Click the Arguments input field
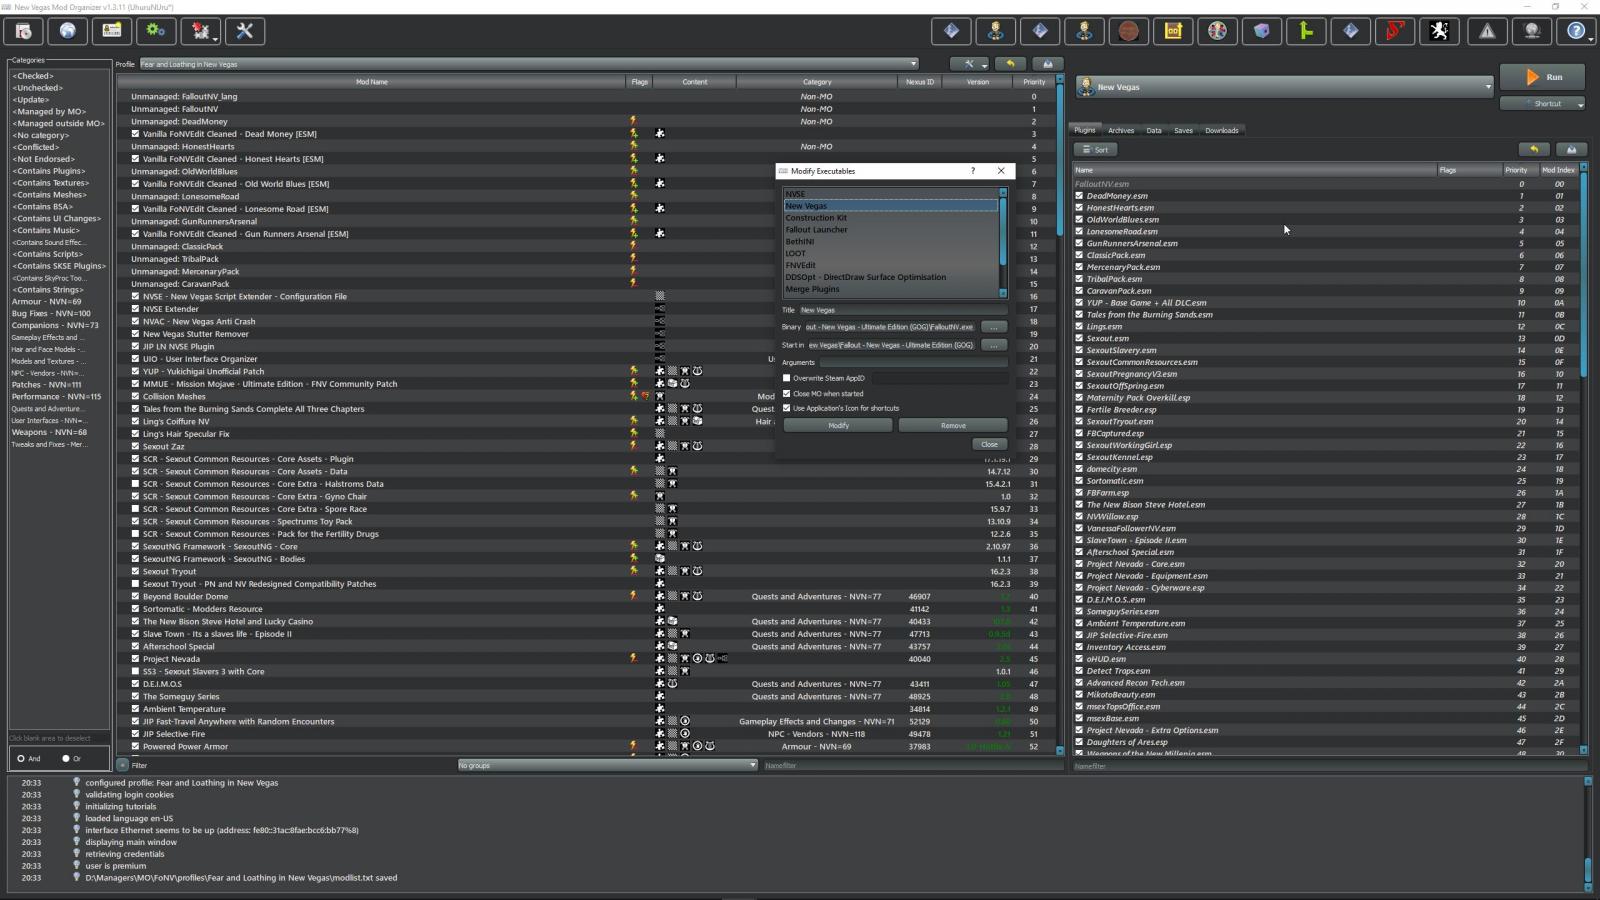This screenshot has width=1600, height=900. [x=913, y=362]
